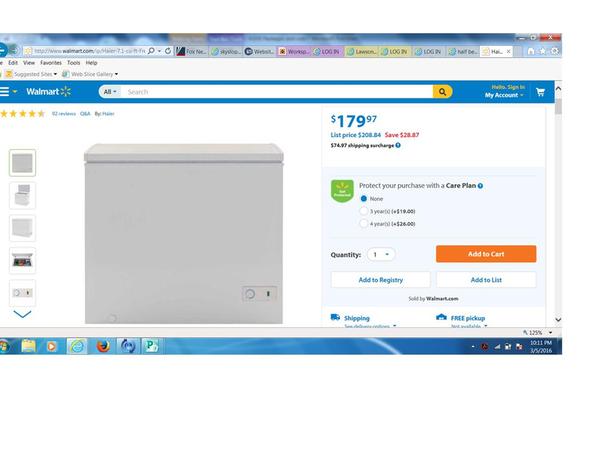Image resolution: width=594 pixels, height=451 pixels.
Task: Select the 4 year care plan
Action: (364, 223)
